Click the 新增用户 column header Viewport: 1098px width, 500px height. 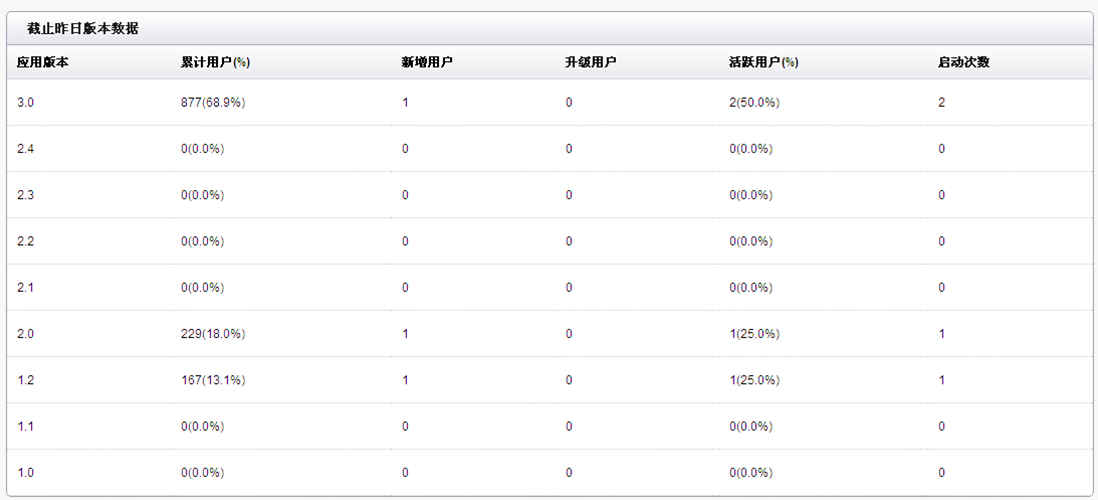427,62
